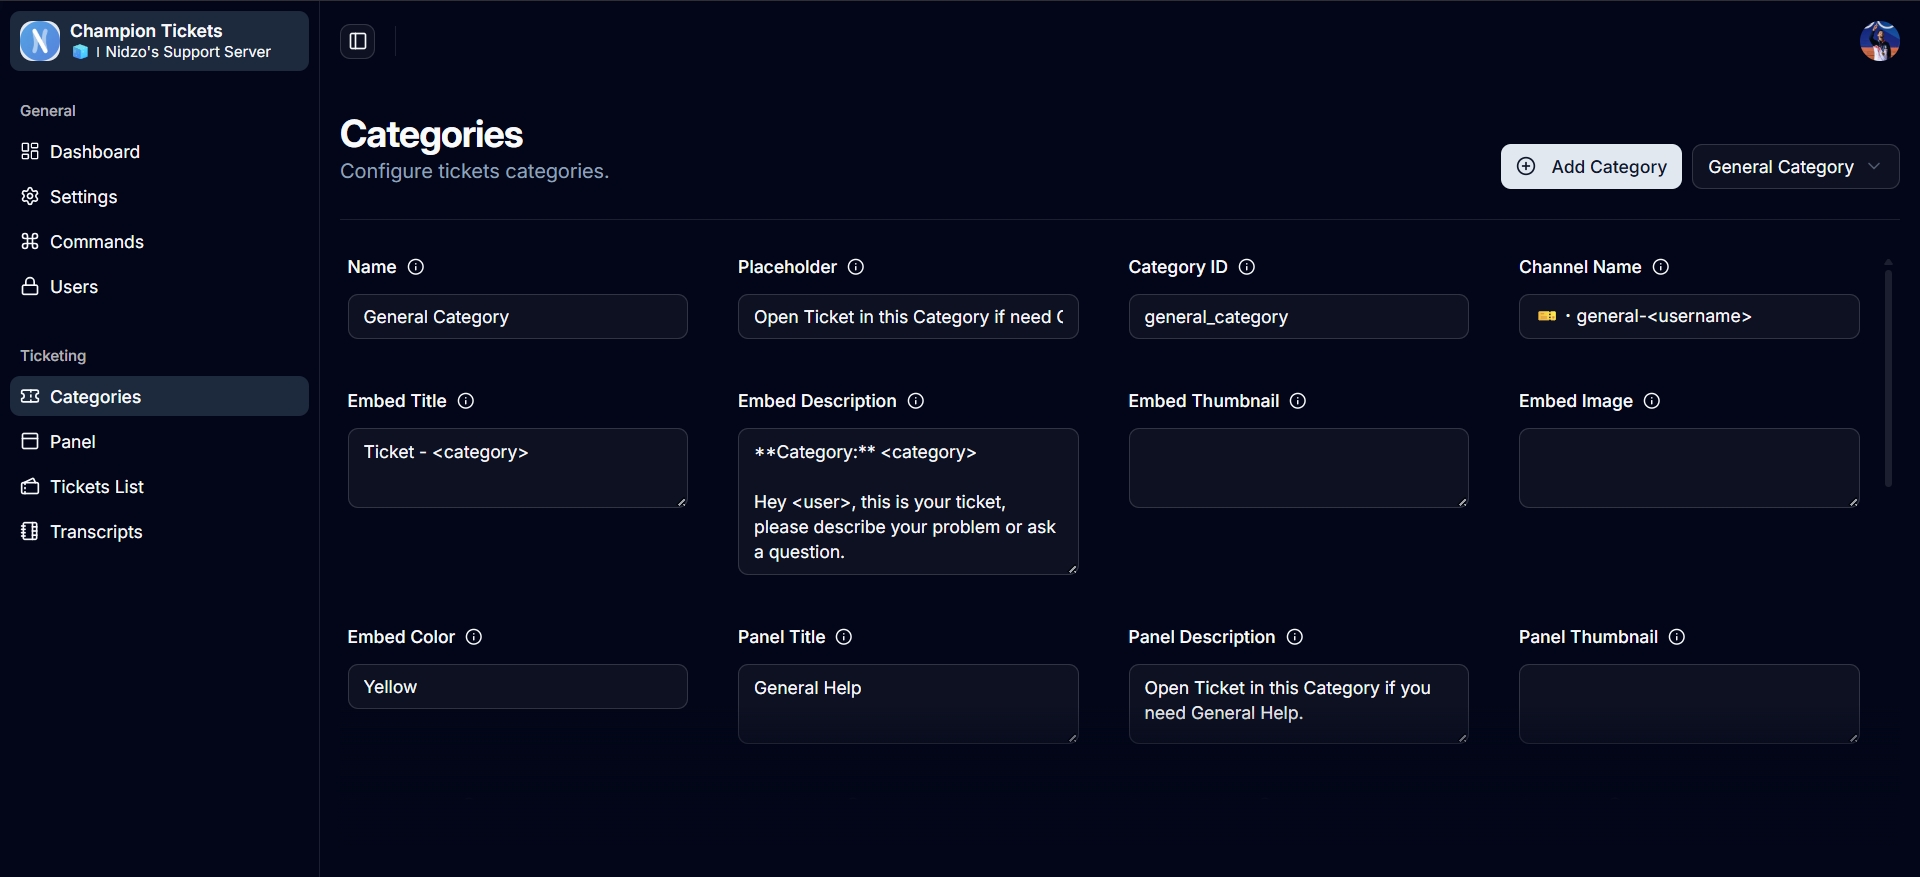Open the Panel page link
The height and width of the screenshot is (877, 1920).
point(73,442)
